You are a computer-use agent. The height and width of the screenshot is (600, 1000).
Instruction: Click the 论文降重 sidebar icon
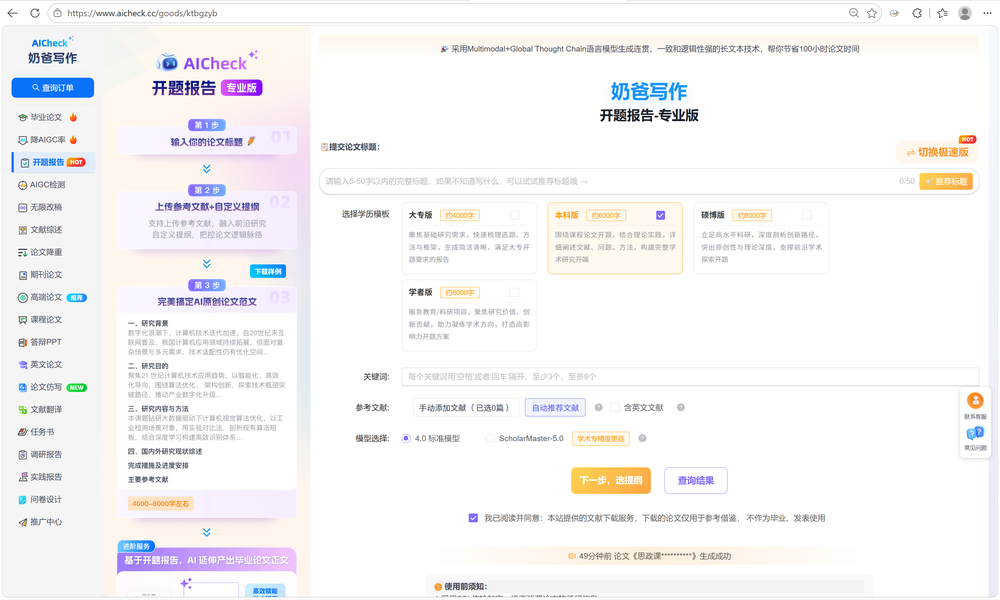click(x=22, y=252)
